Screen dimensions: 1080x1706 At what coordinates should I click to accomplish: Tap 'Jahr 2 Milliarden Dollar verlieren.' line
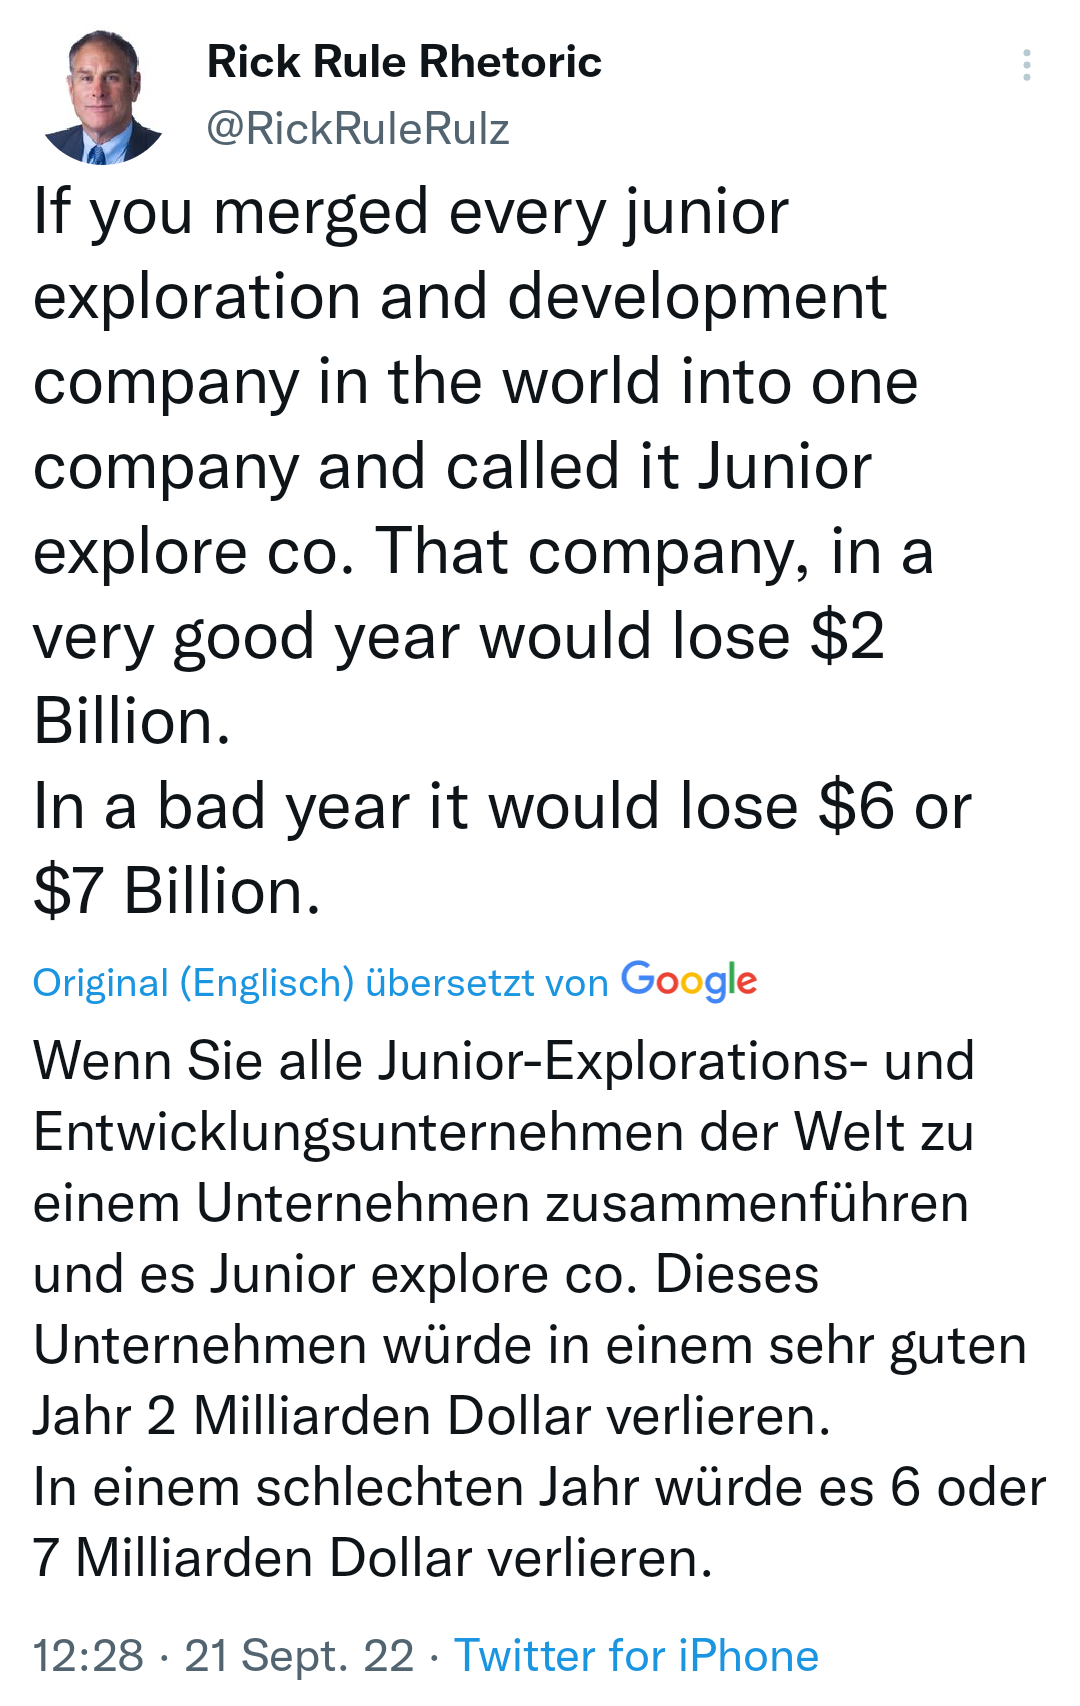(431, 1416)
